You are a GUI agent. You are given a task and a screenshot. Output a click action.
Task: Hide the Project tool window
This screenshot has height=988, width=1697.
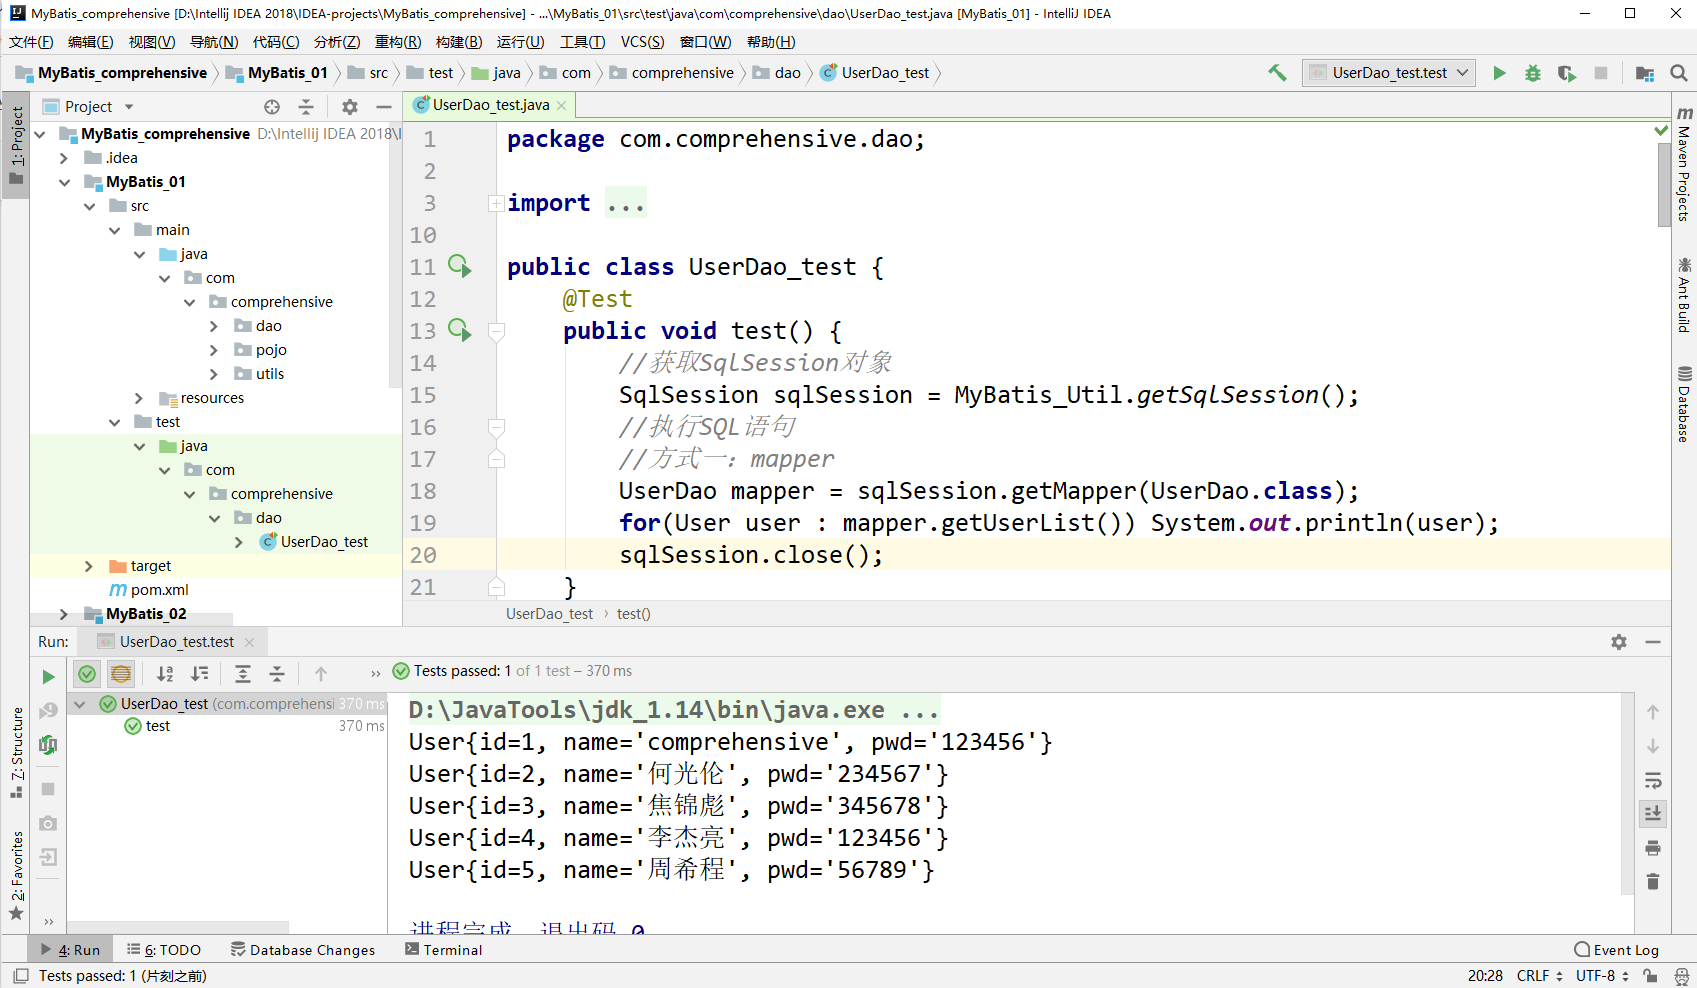click(384, 107)
